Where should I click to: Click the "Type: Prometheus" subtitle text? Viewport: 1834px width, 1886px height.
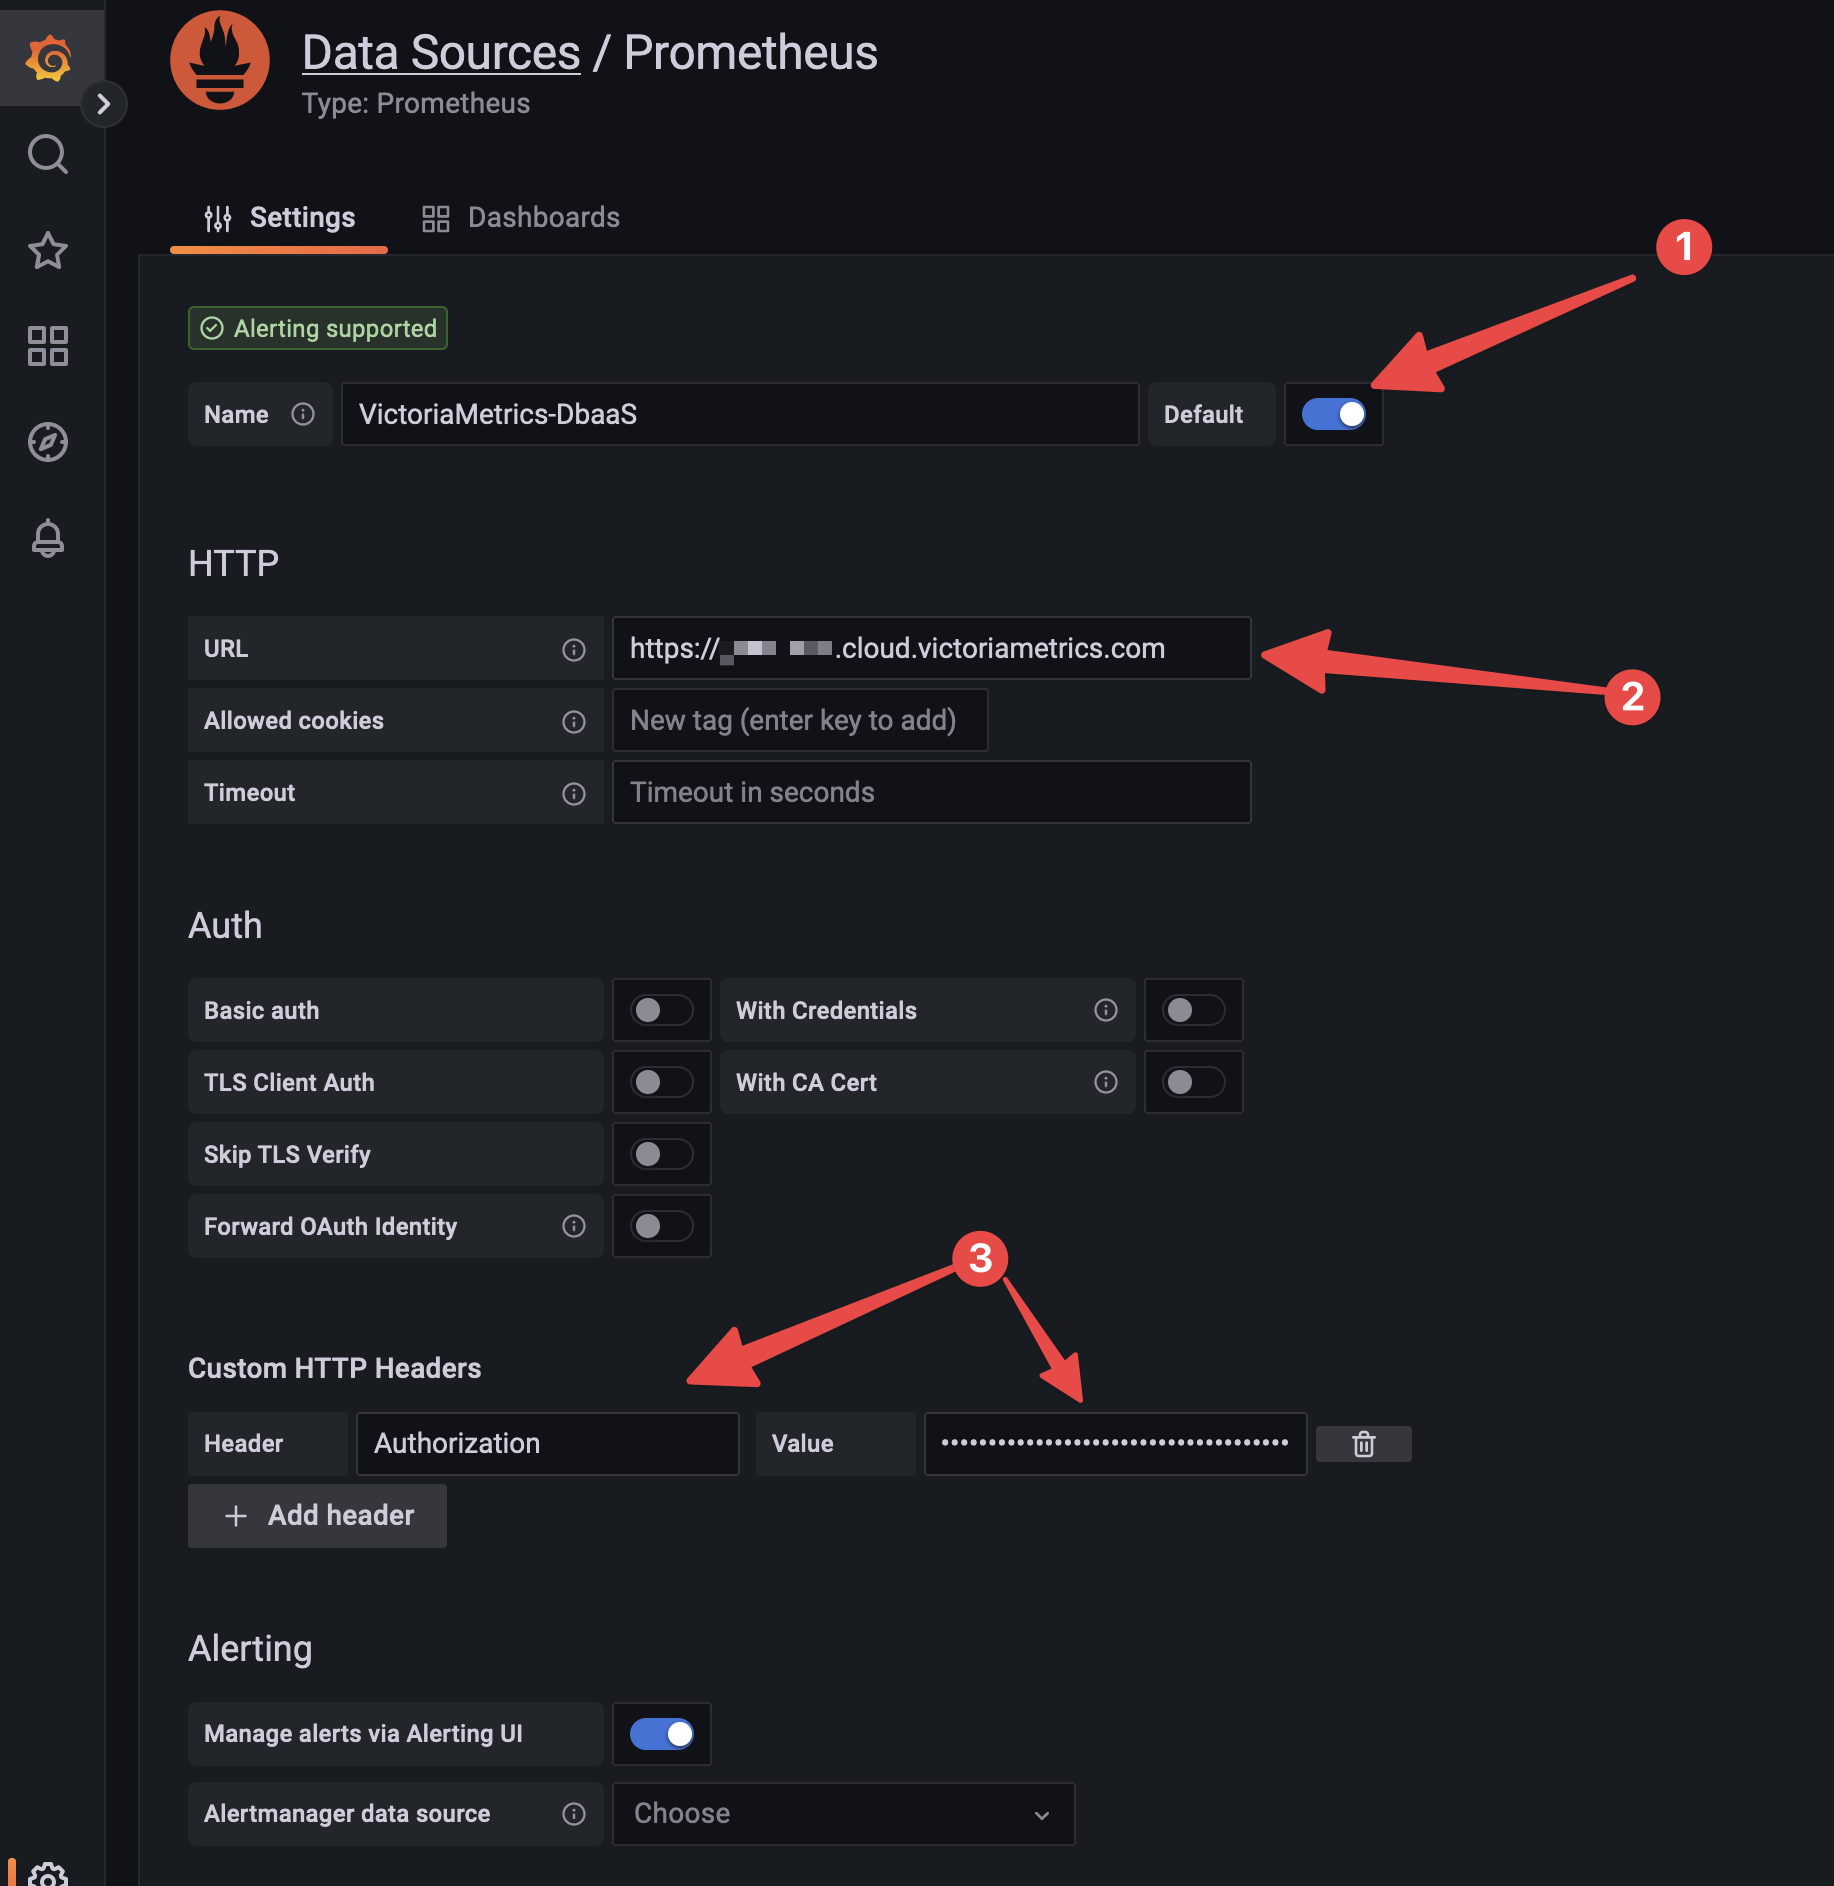click(416, 104)
